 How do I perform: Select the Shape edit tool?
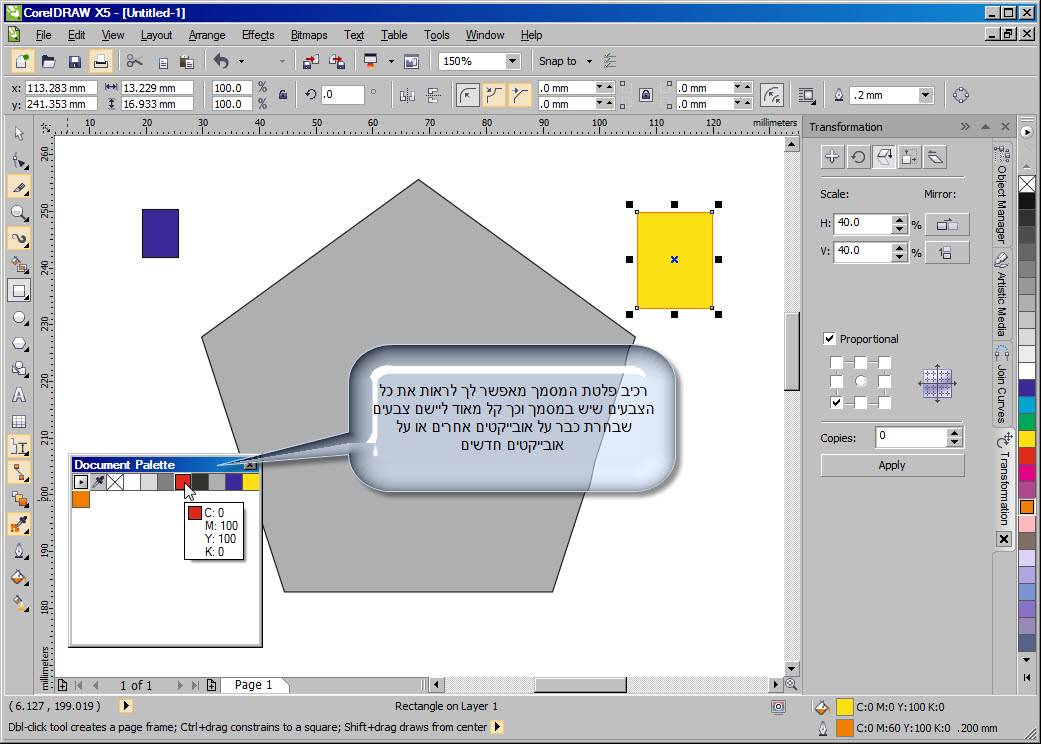[19, 161]
